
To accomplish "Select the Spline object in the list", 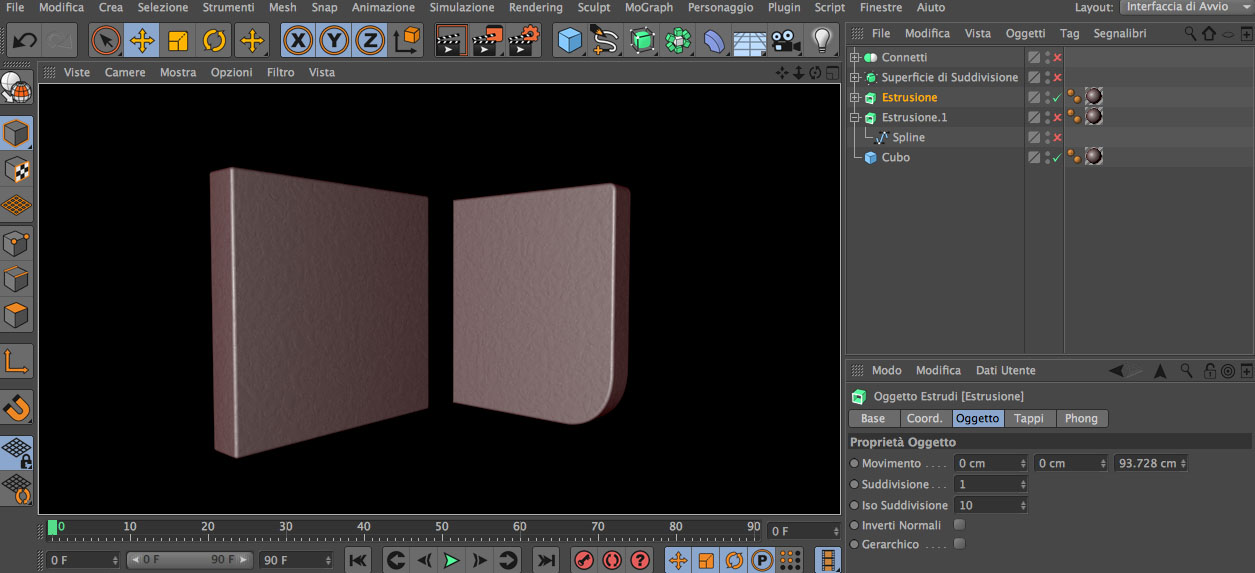I will pyautogui.click(x=908, y=137).
